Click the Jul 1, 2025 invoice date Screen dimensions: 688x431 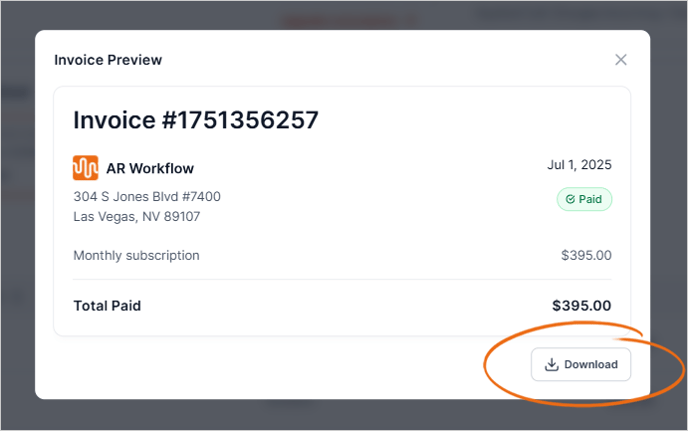[x=579, y=165]
